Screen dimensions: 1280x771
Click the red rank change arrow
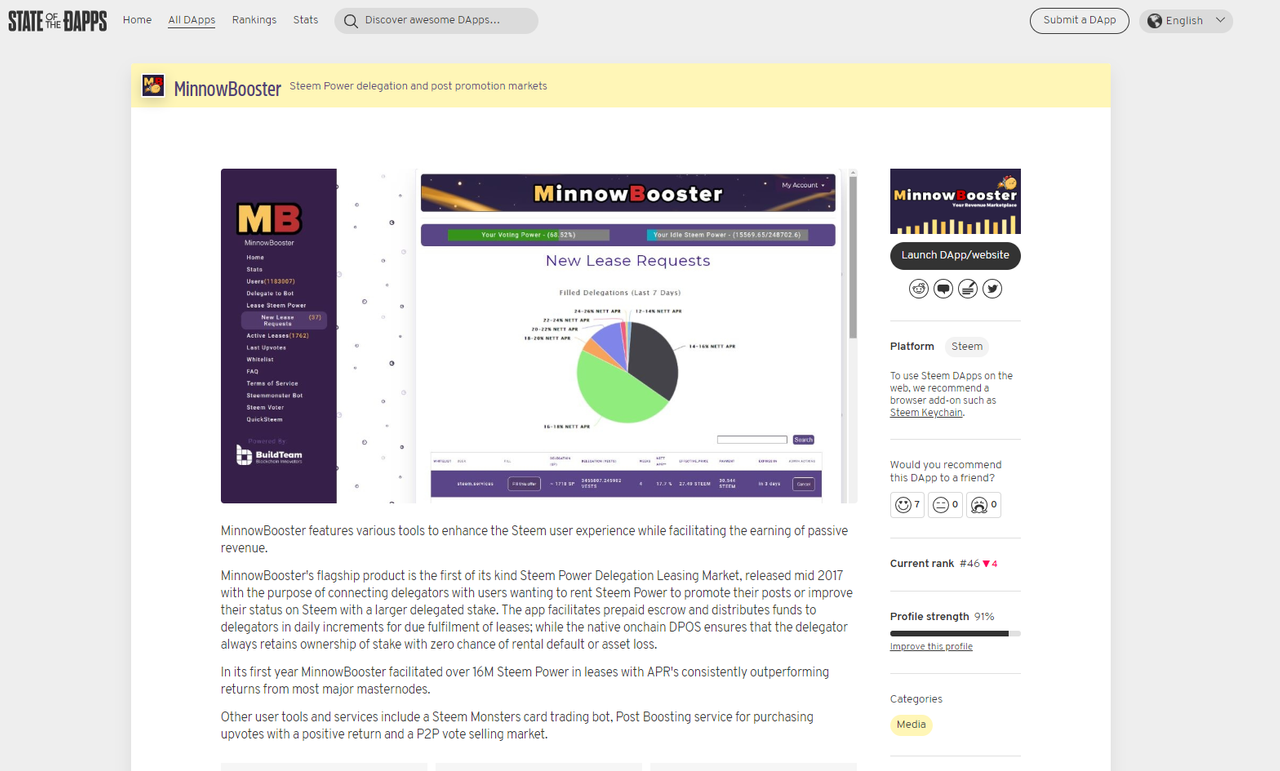(986, 564)
